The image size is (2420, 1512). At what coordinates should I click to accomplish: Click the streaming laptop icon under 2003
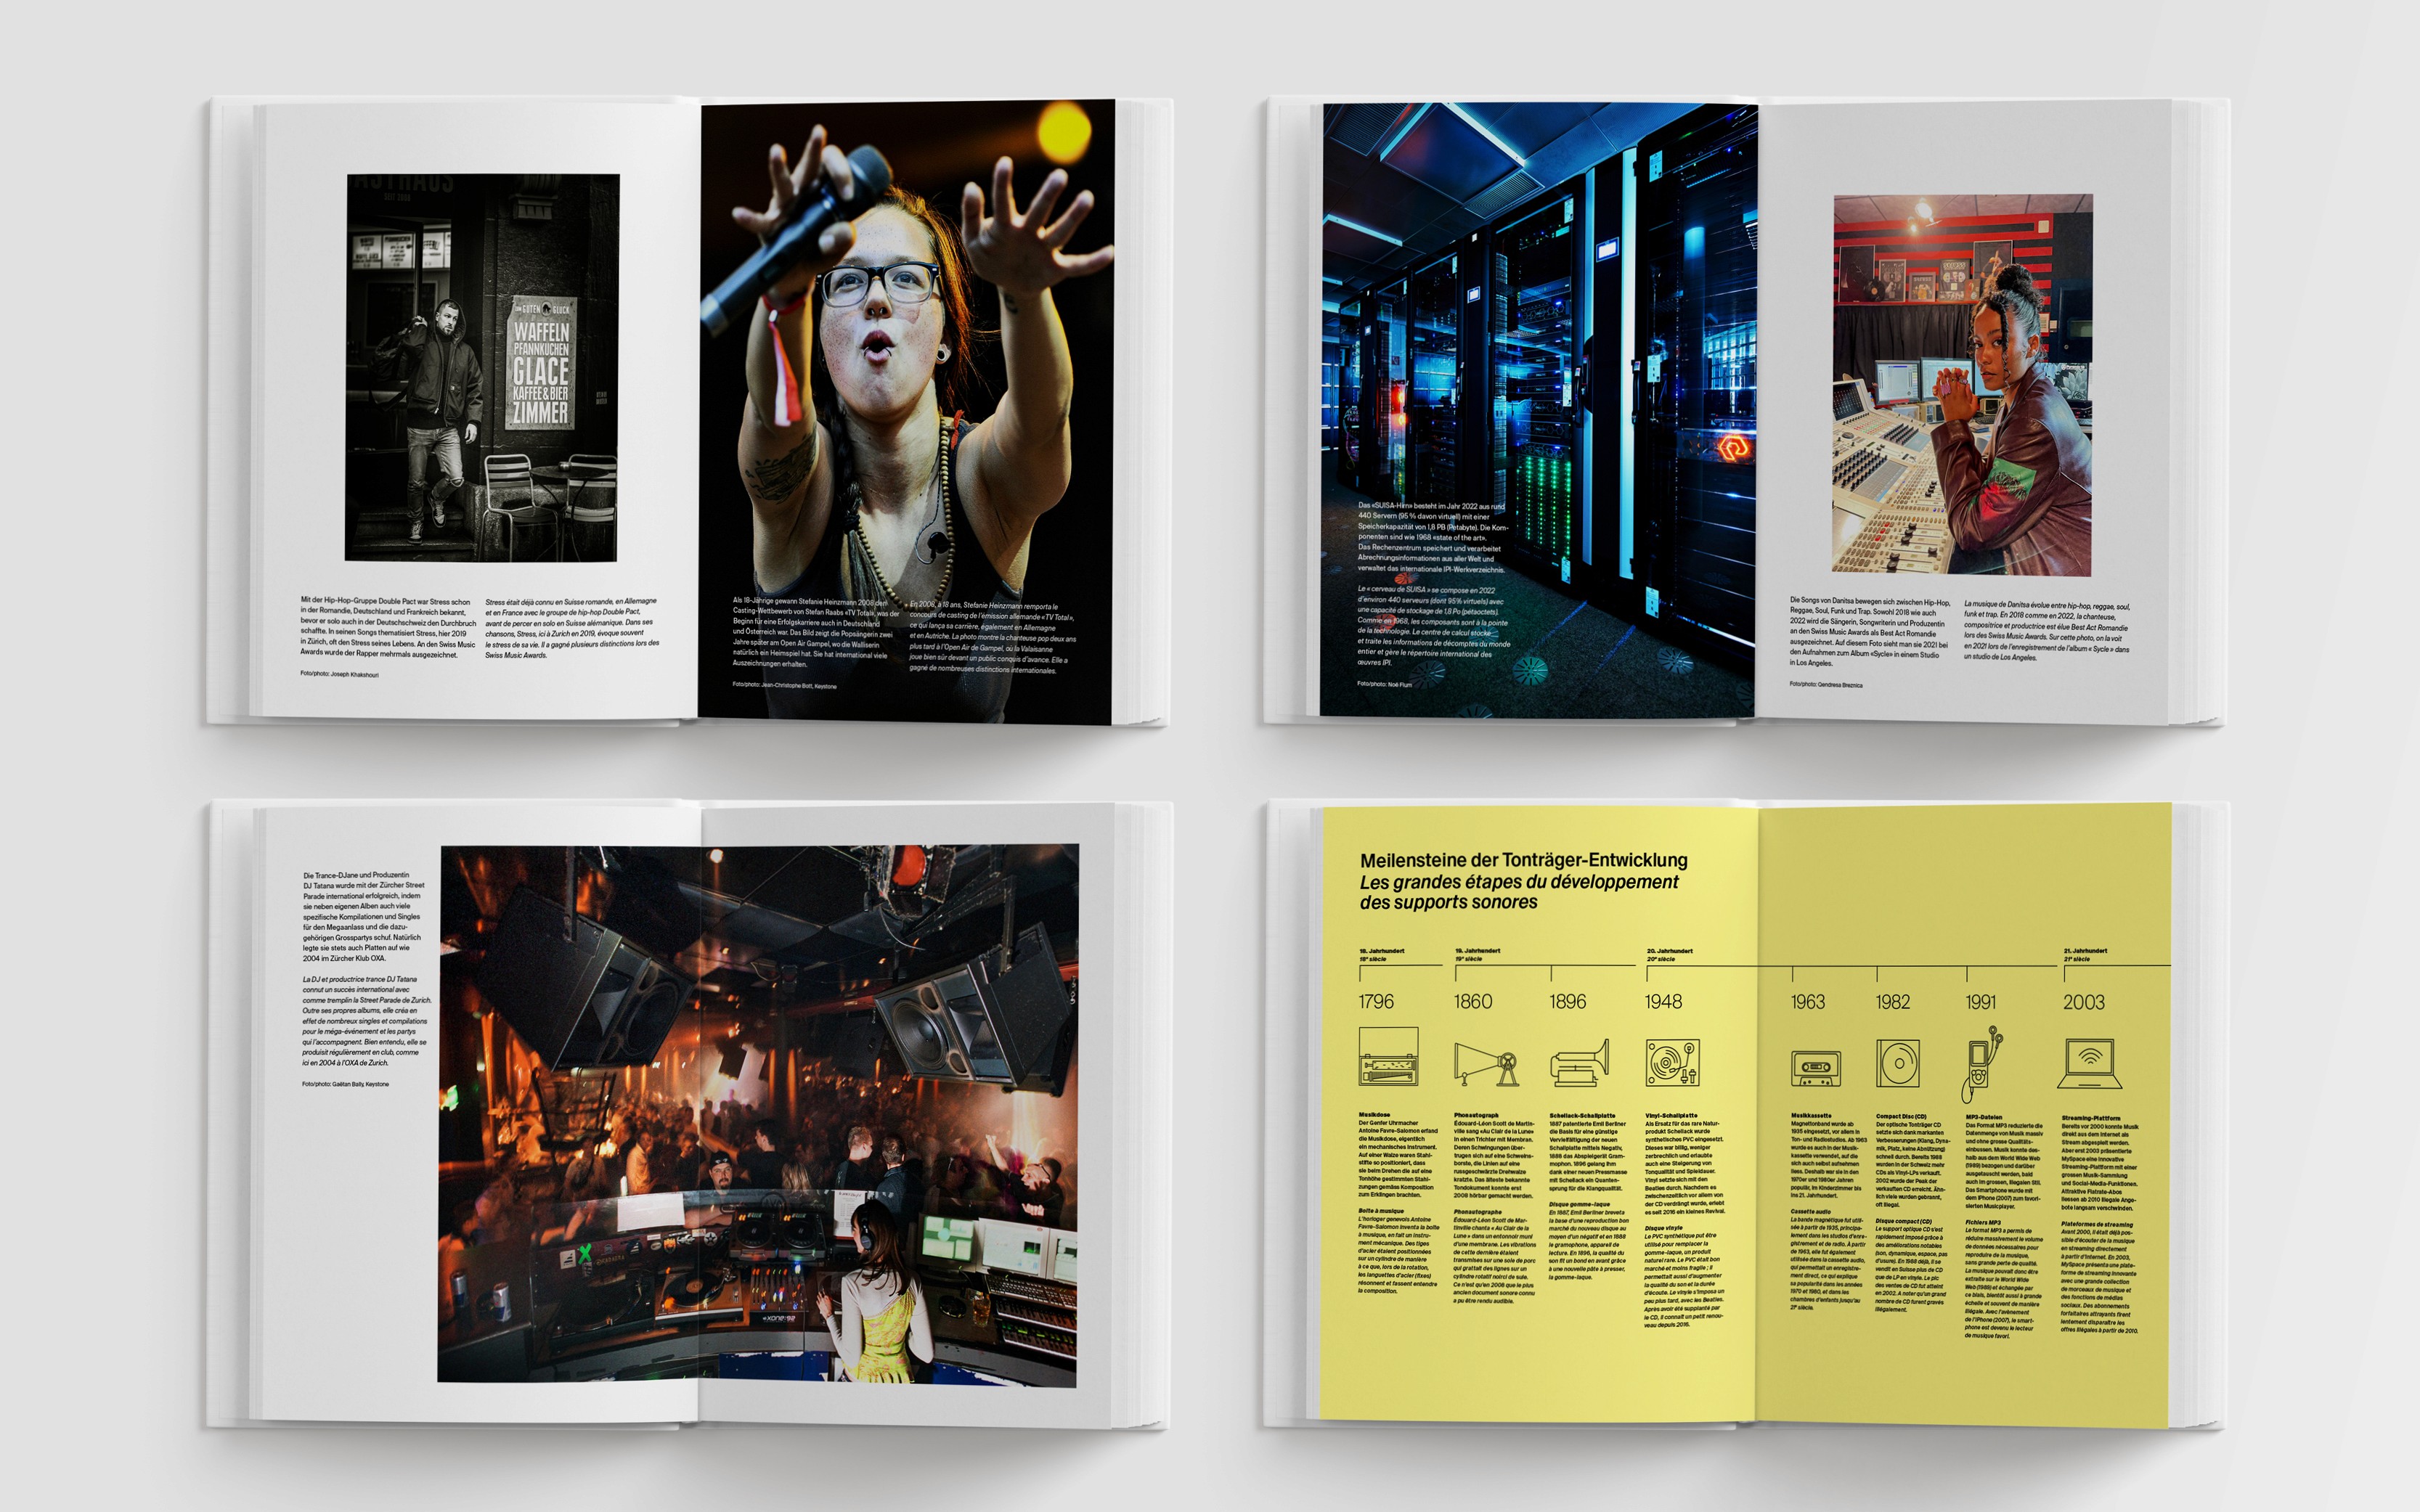coord(2089,1064)
